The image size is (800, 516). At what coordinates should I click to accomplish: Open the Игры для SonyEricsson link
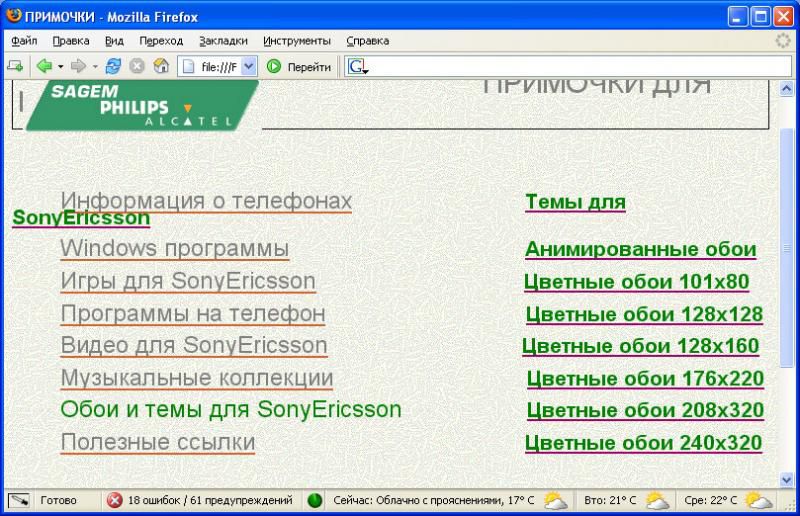(x=188, y=281)
